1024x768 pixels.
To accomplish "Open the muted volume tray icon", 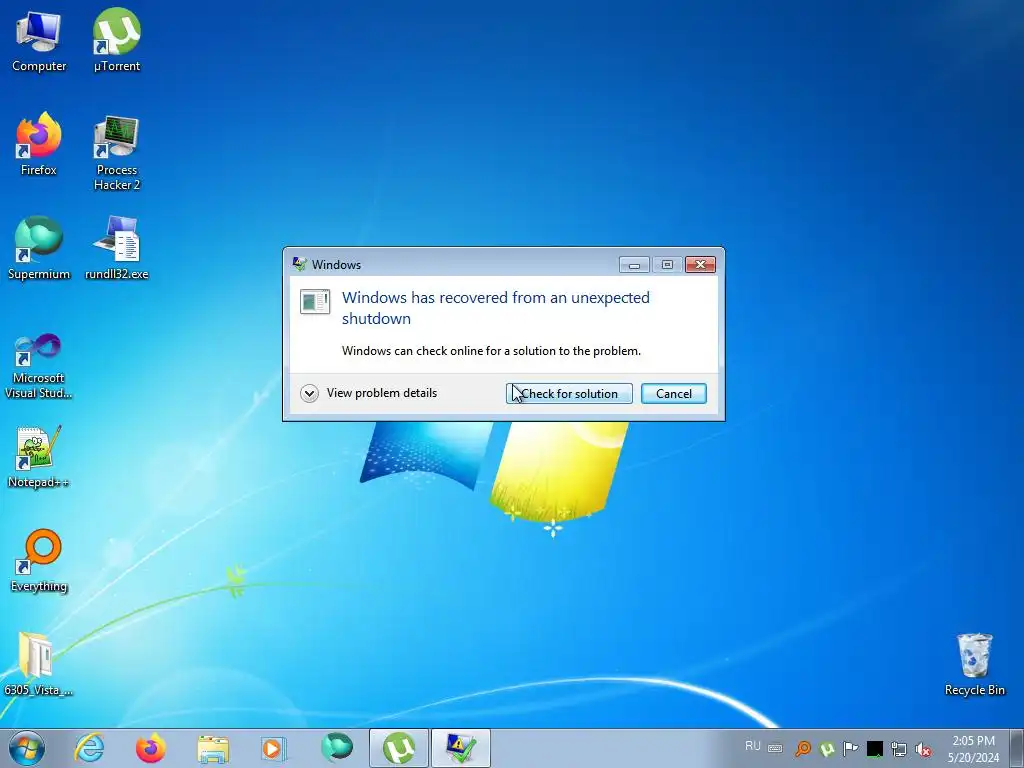I will [923, 748].
